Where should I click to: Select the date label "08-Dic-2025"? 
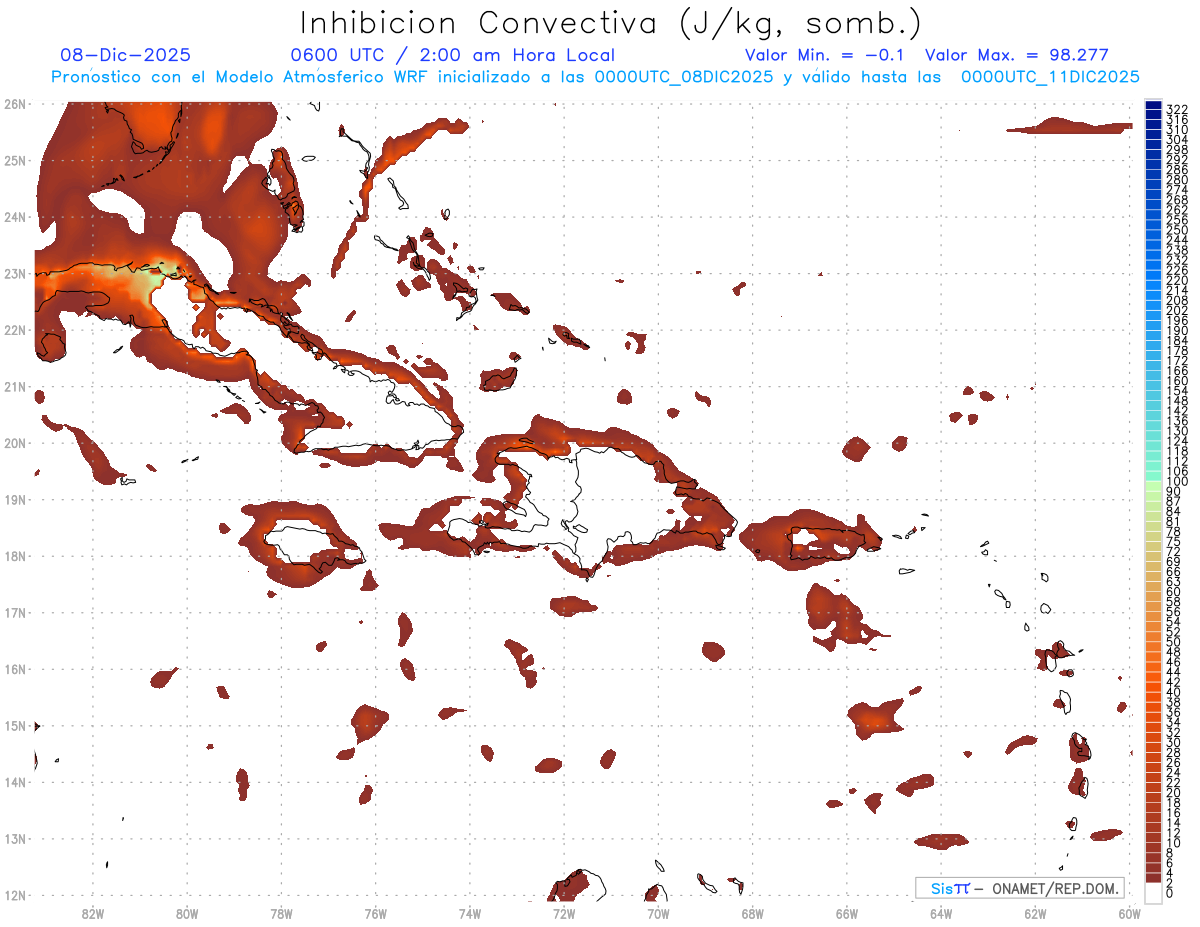pos(125,56)
